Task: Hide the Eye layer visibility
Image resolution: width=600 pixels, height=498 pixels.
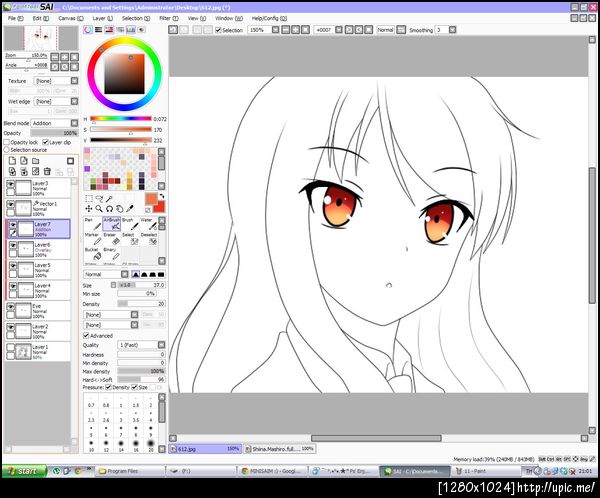Action: pos(10,307)
